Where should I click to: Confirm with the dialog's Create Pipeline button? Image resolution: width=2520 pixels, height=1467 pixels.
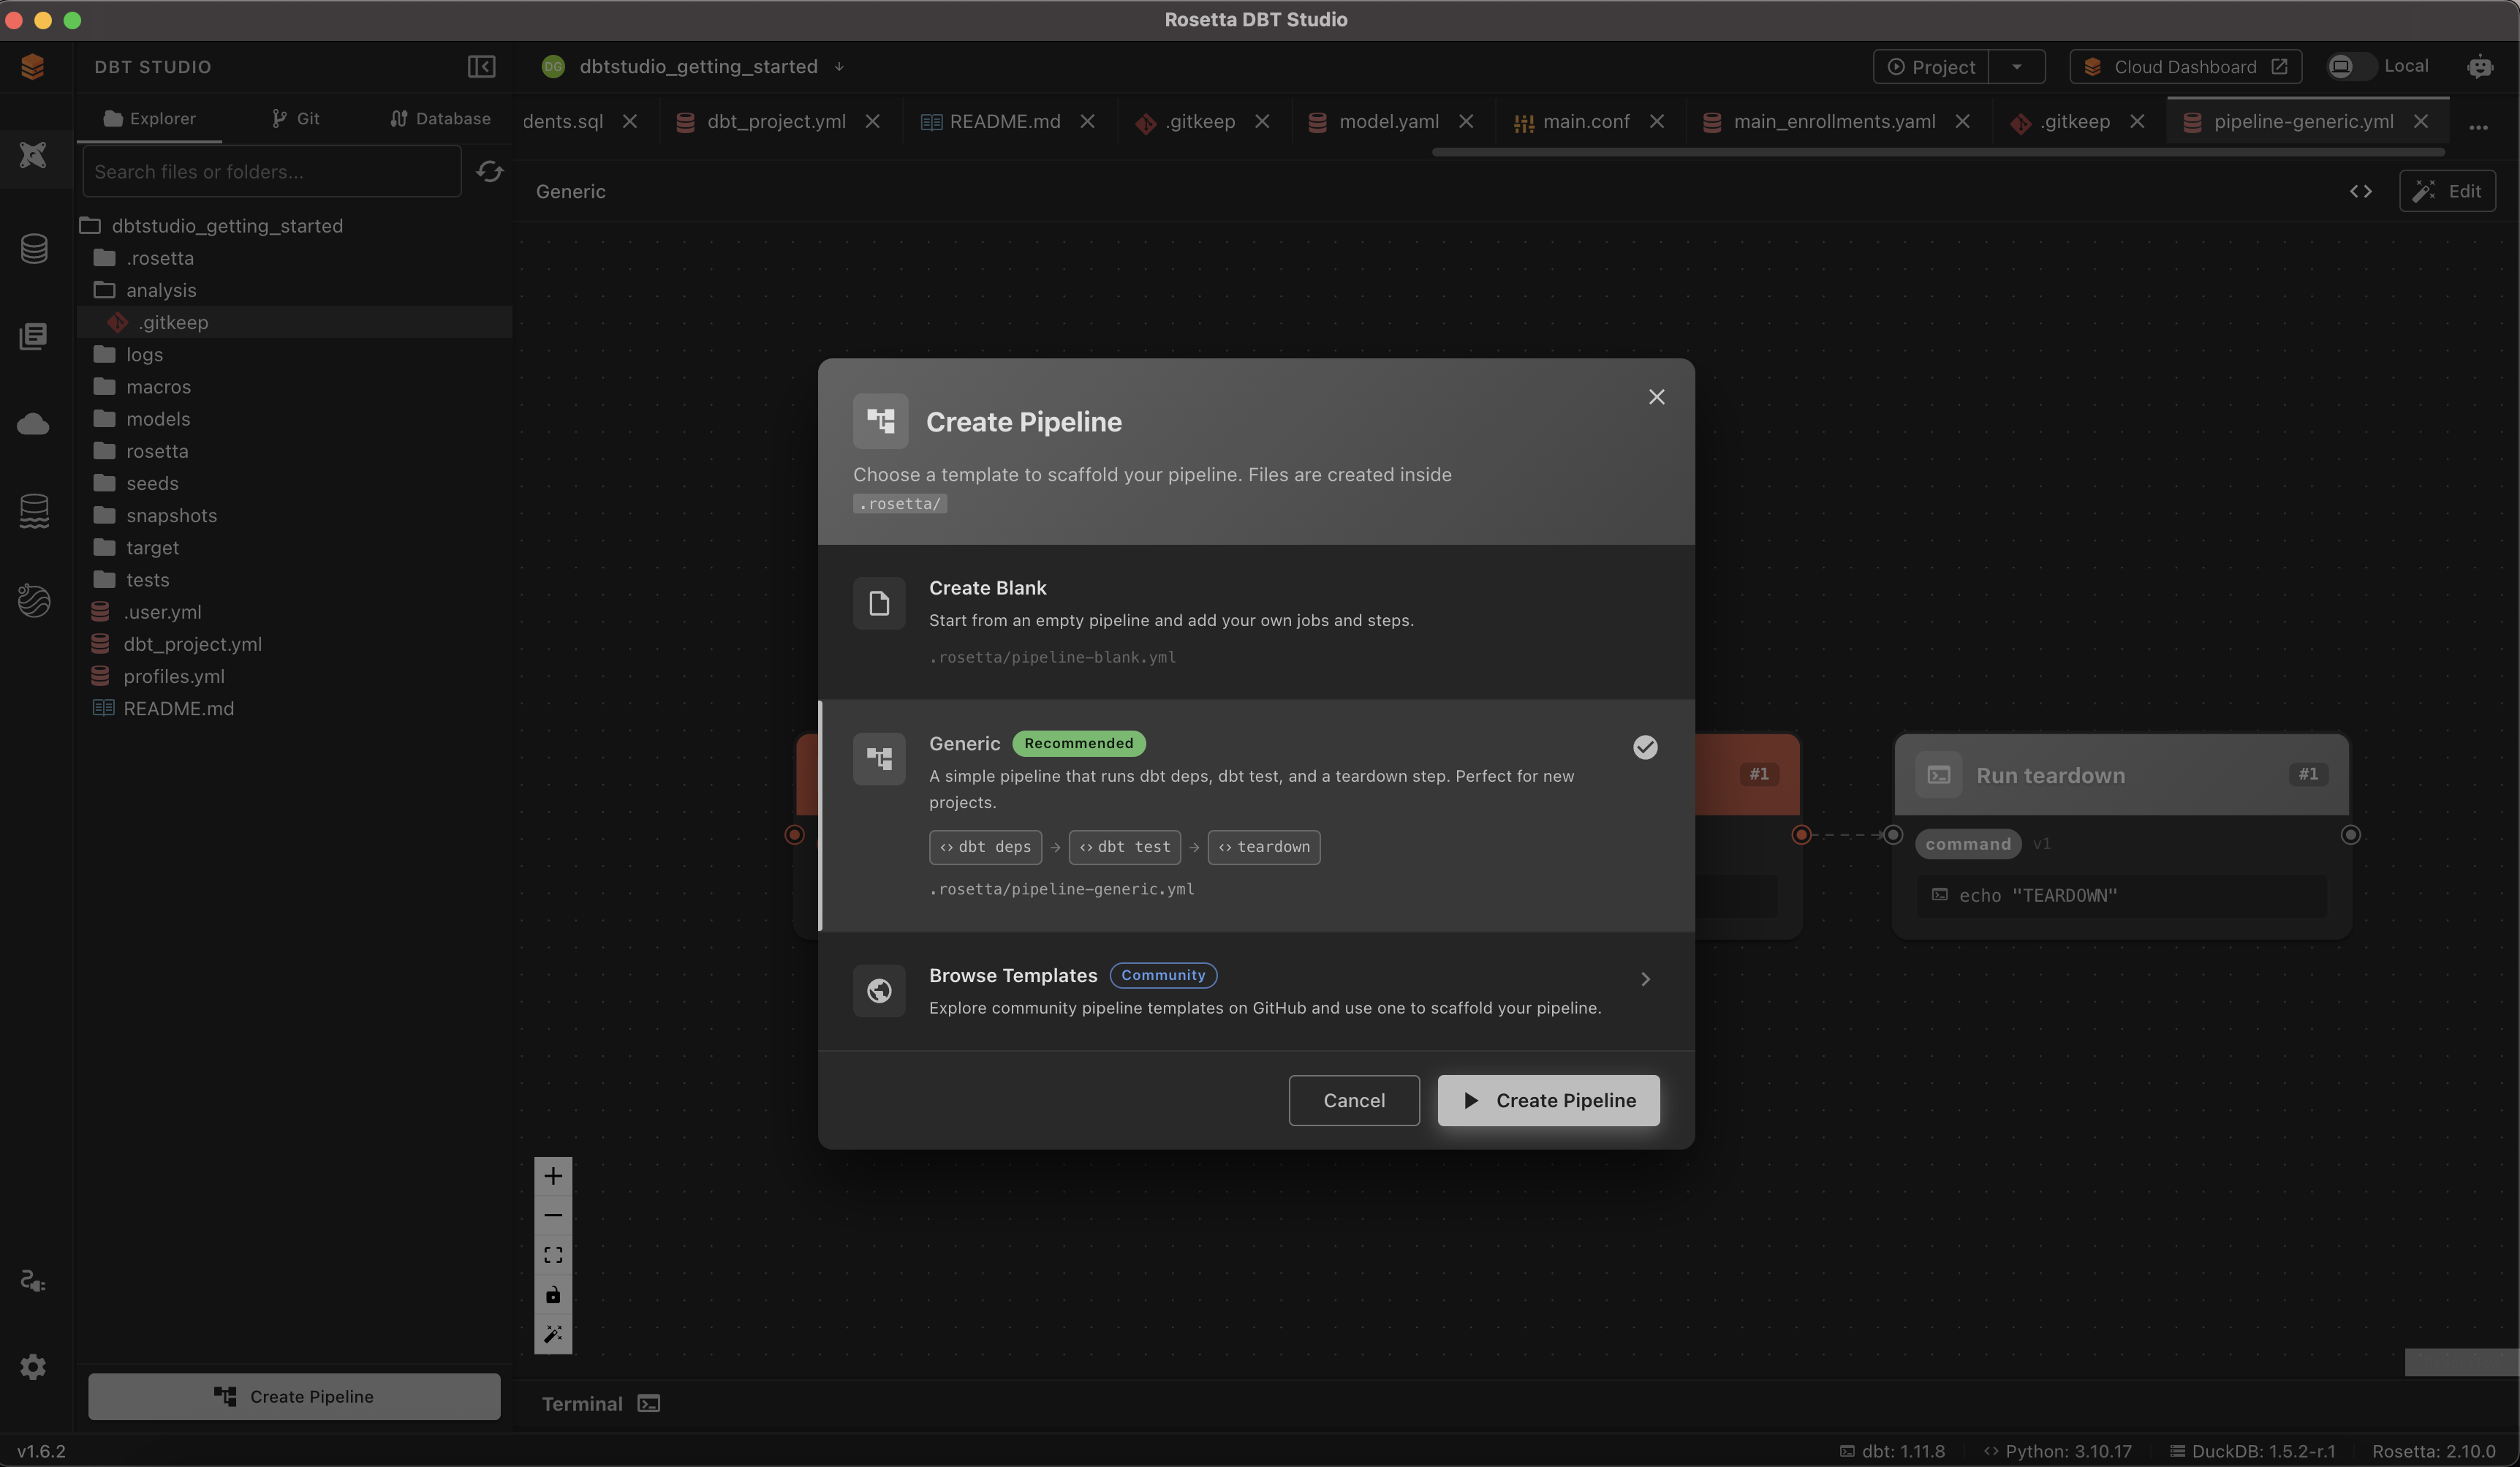(1548, 1100)
